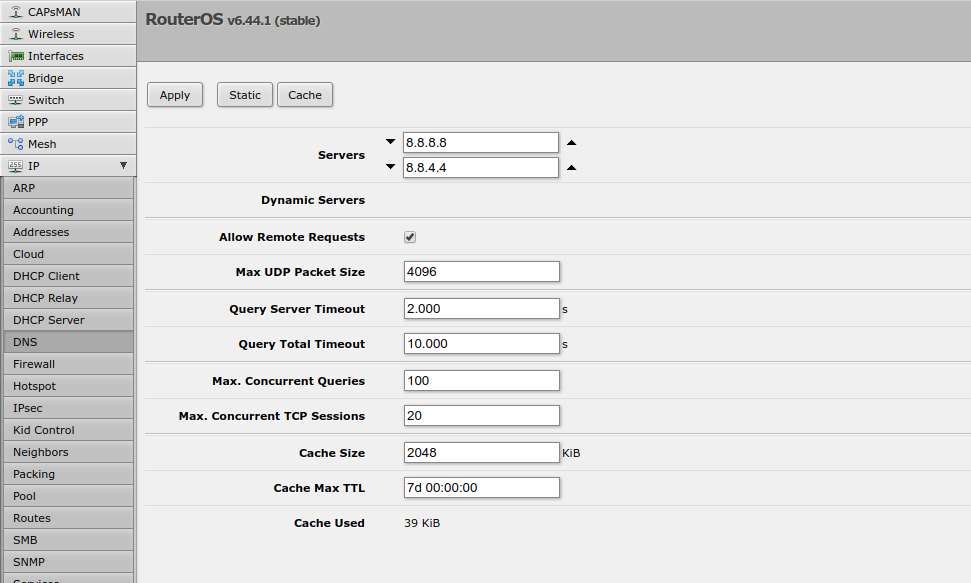Click the Max UDP Packet Size field
The width and height of the screenshot is (971, 583).
tap(482, 271)
